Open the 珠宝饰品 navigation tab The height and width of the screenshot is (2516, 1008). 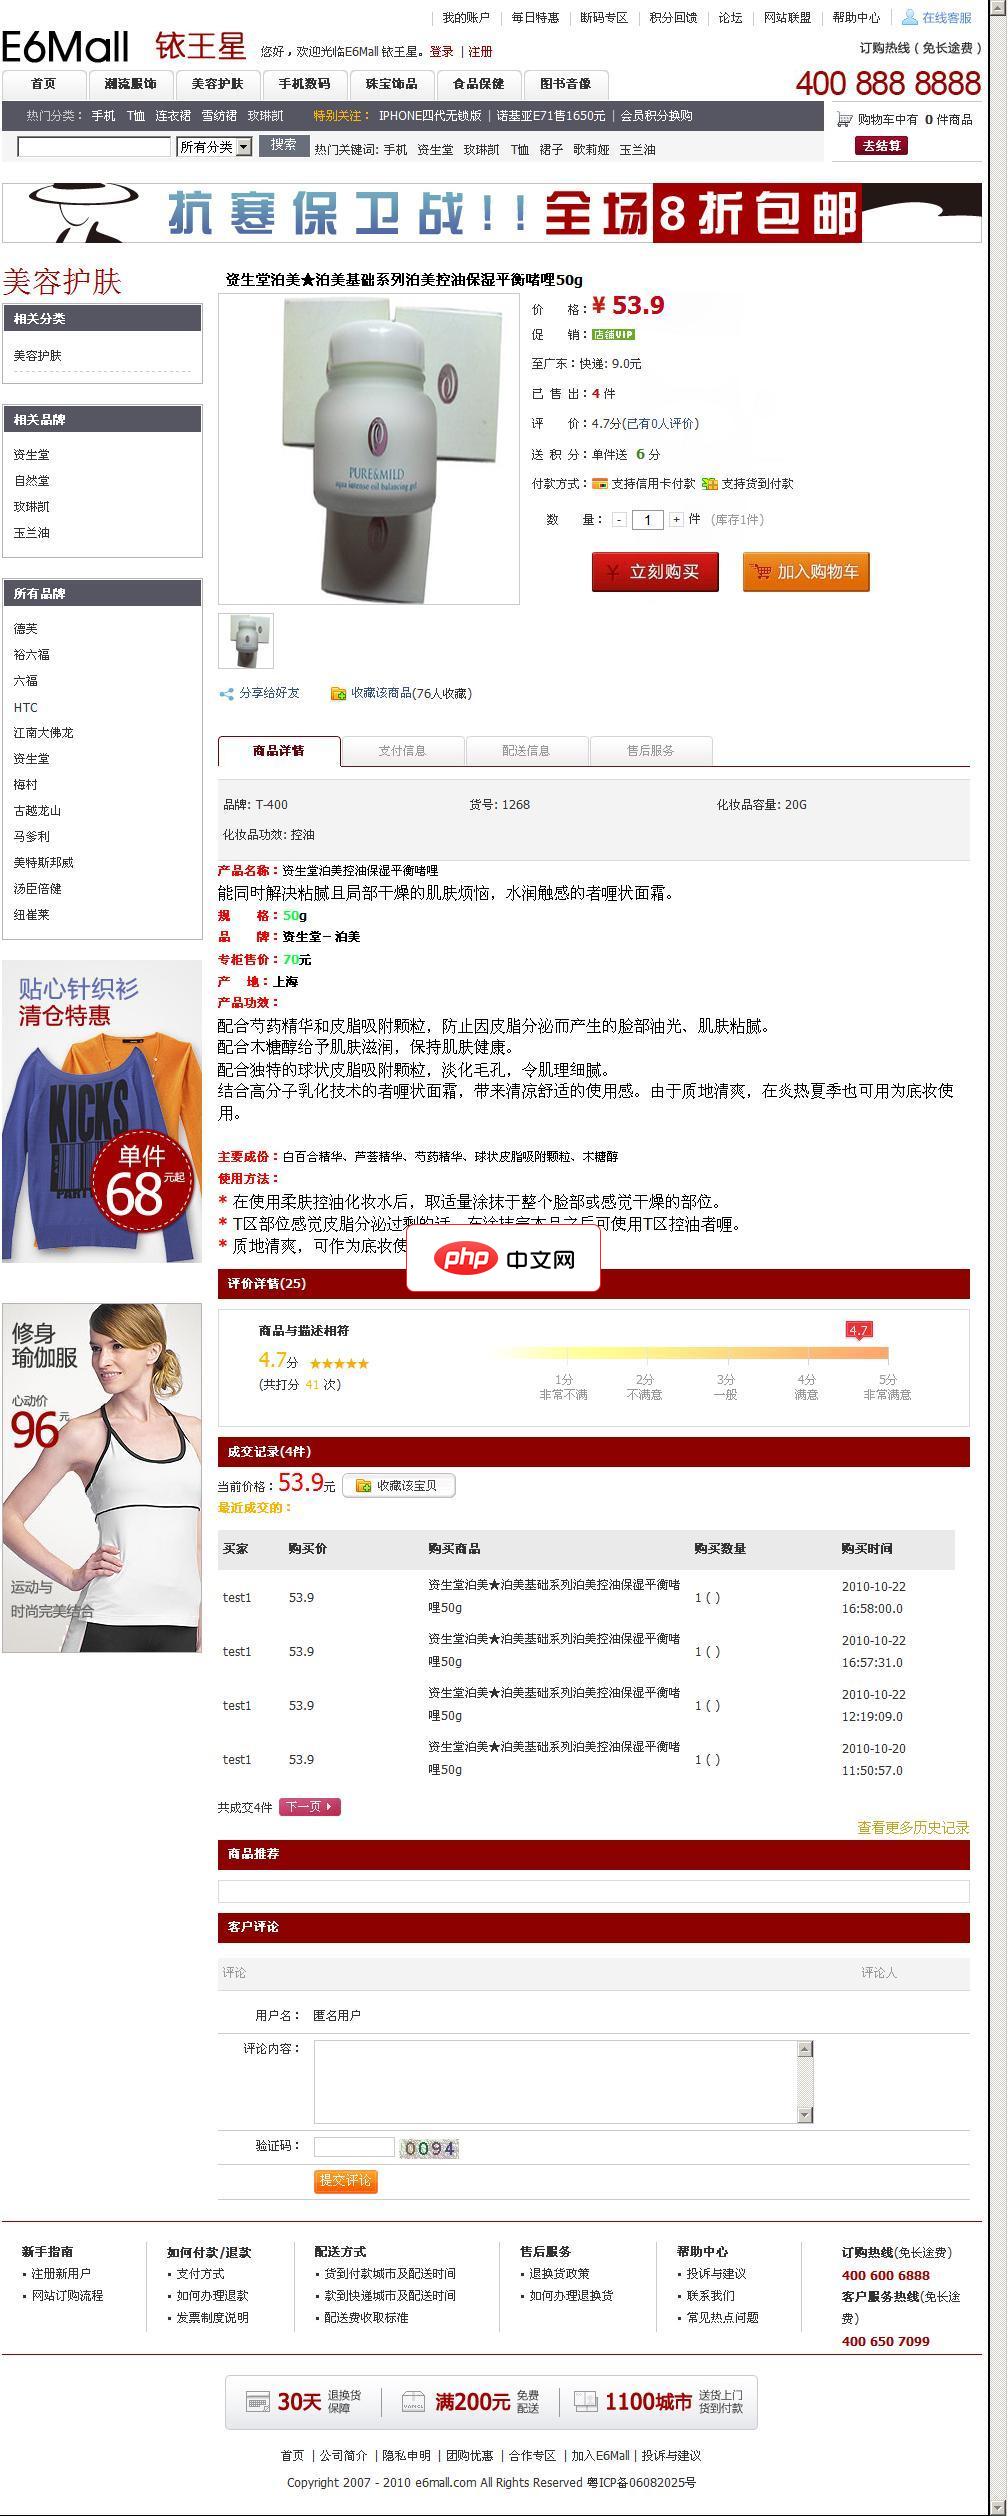(x=392, y=84)
